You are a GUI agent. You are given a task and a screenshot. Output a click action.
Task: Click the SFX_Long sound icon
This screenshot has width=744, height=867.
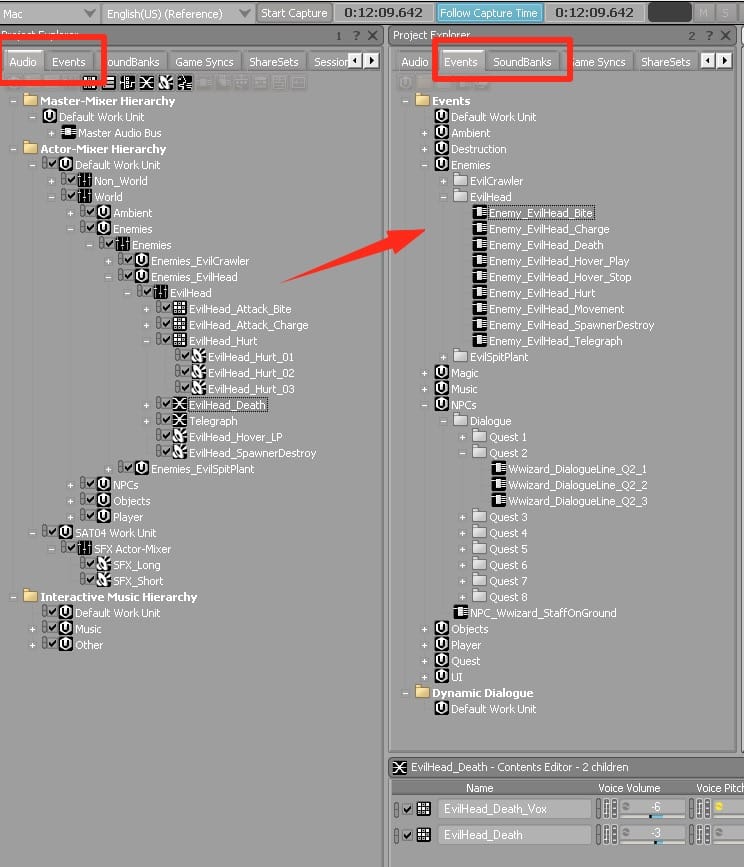pos(103,565)
